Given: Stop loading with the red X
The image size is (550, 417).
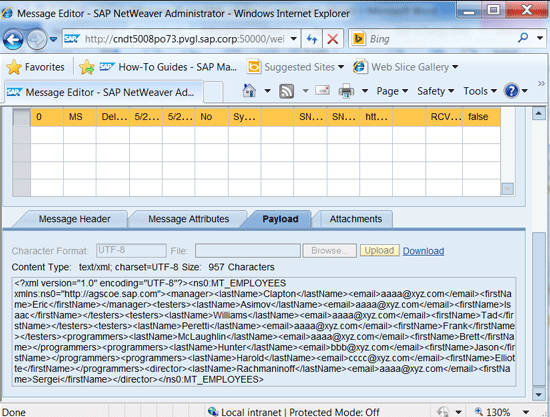Looking at the screenshot, I should [x=333, y=39].
